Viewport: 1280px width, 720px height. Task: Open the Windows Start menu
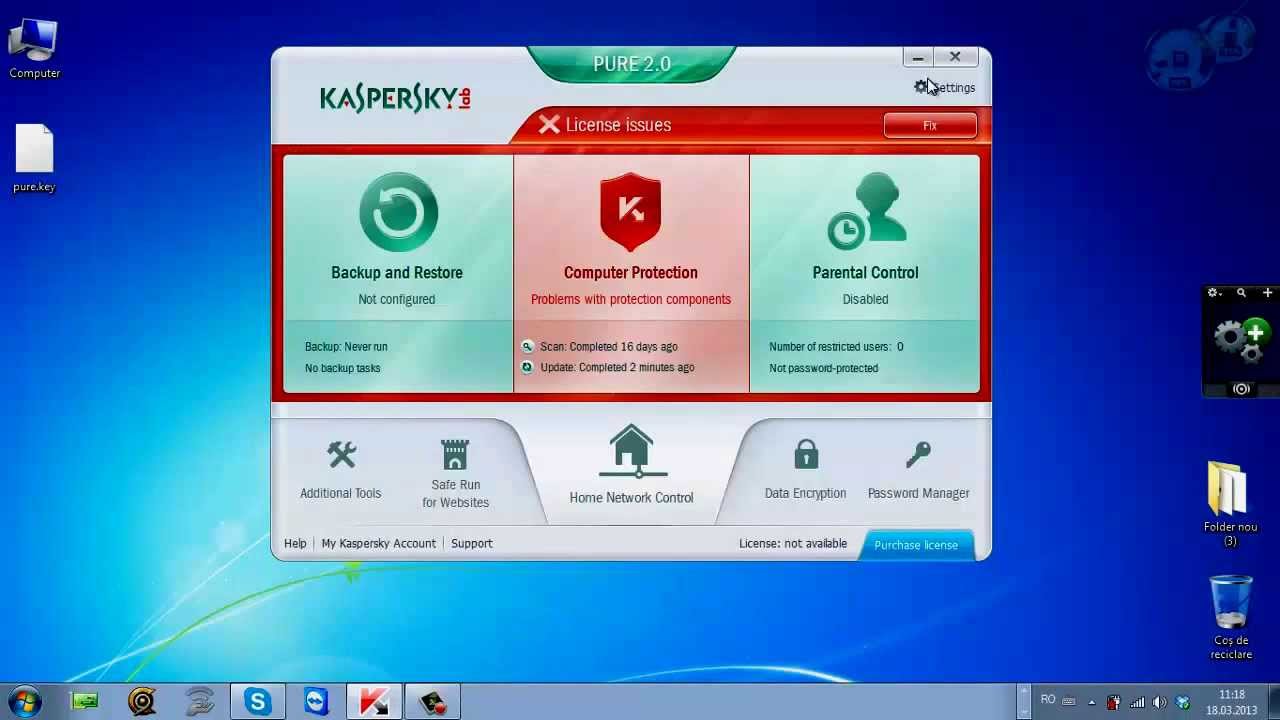pos(24,701)
